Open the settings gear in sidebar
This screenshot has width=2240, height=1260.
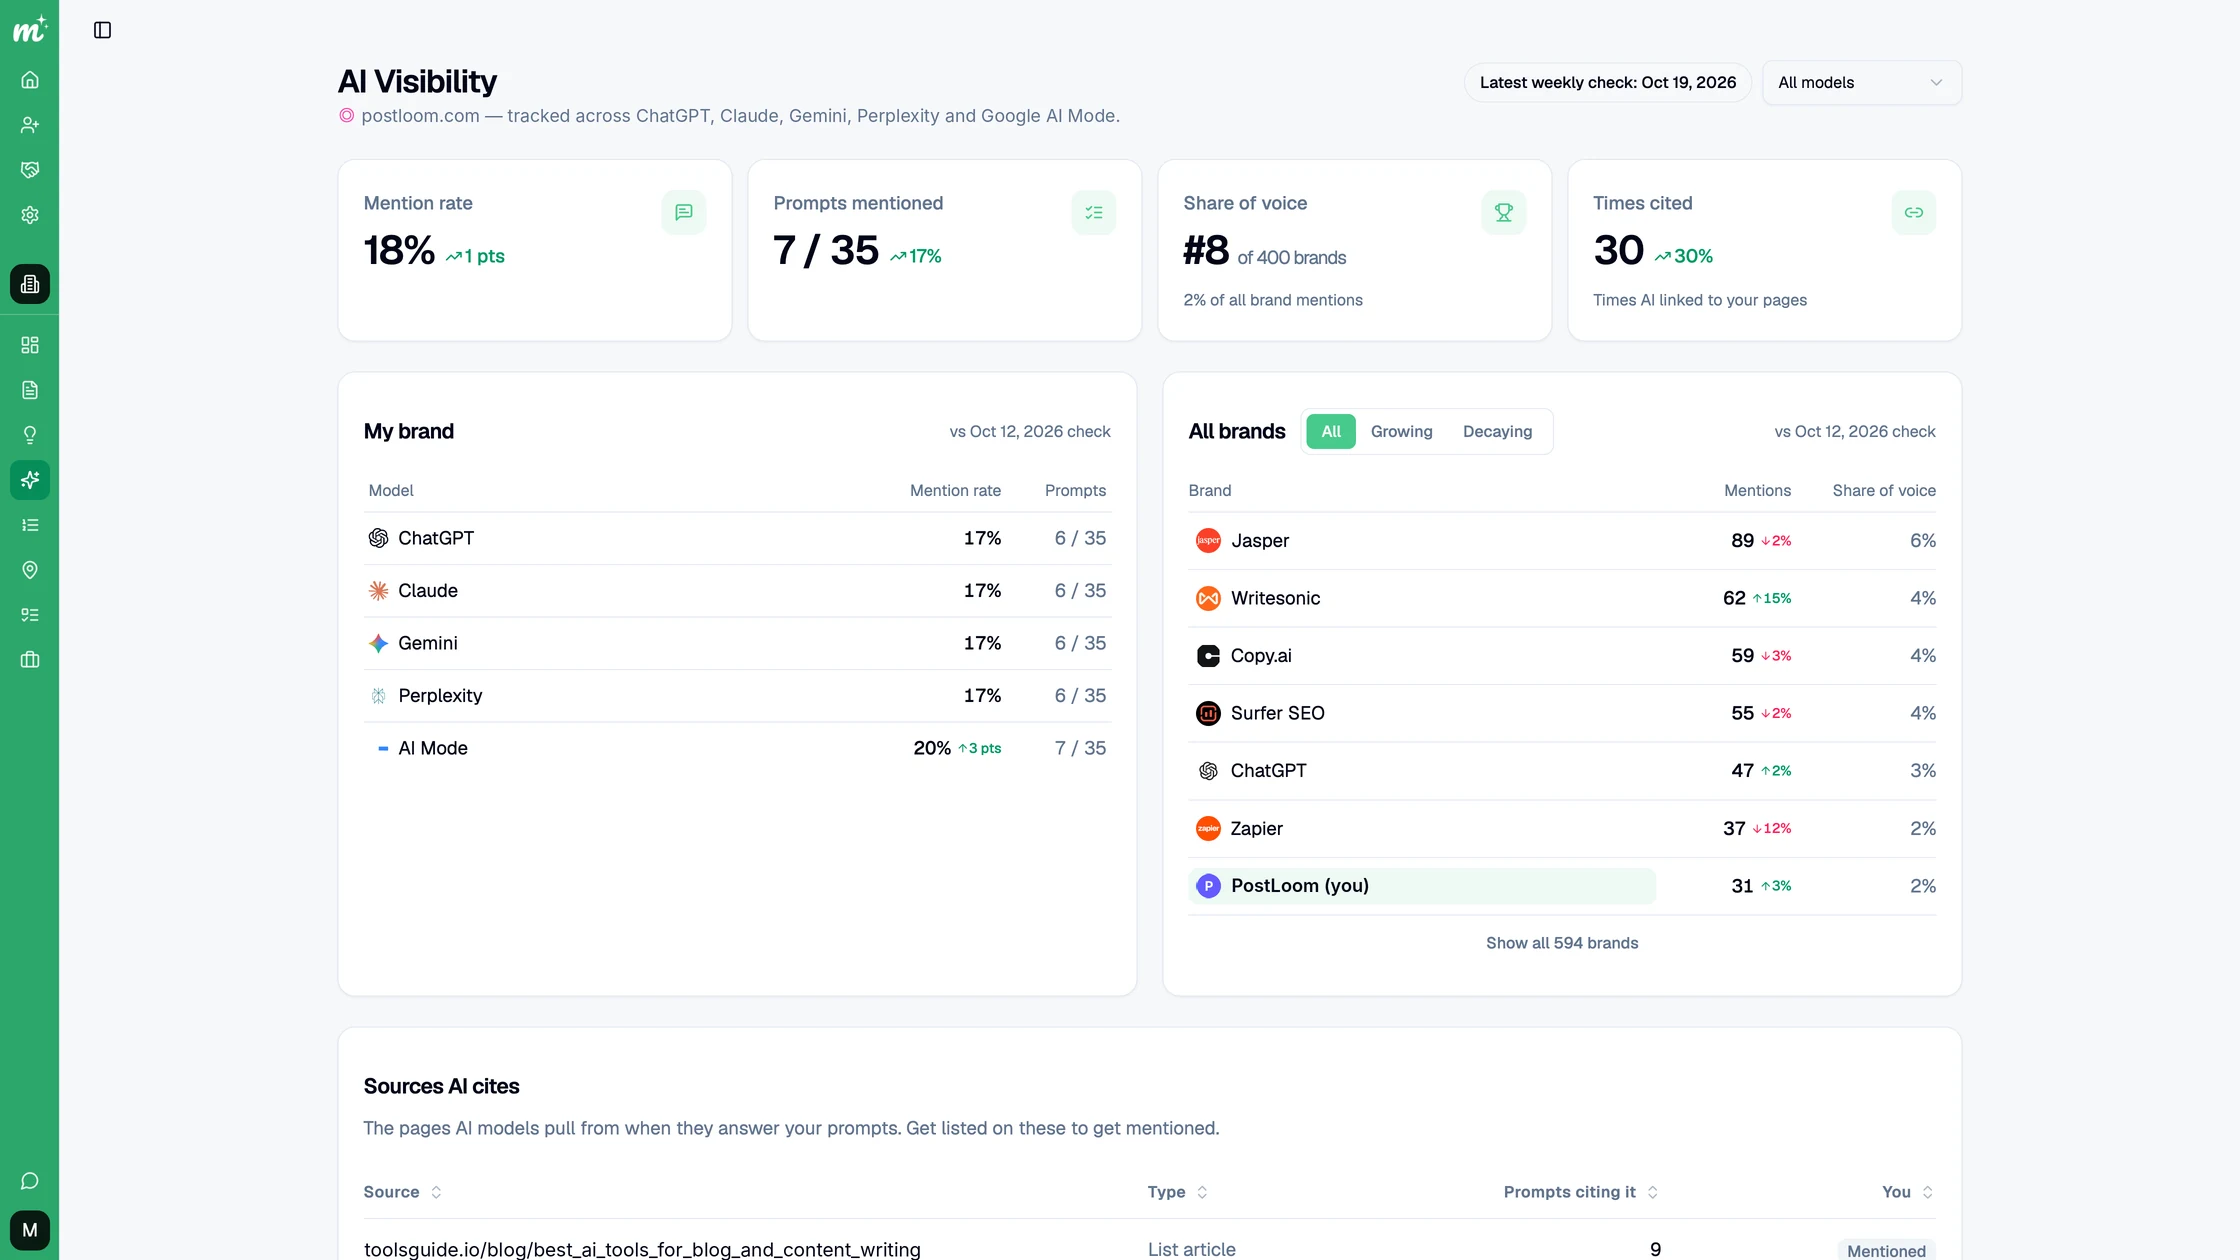tap(30, 215)
